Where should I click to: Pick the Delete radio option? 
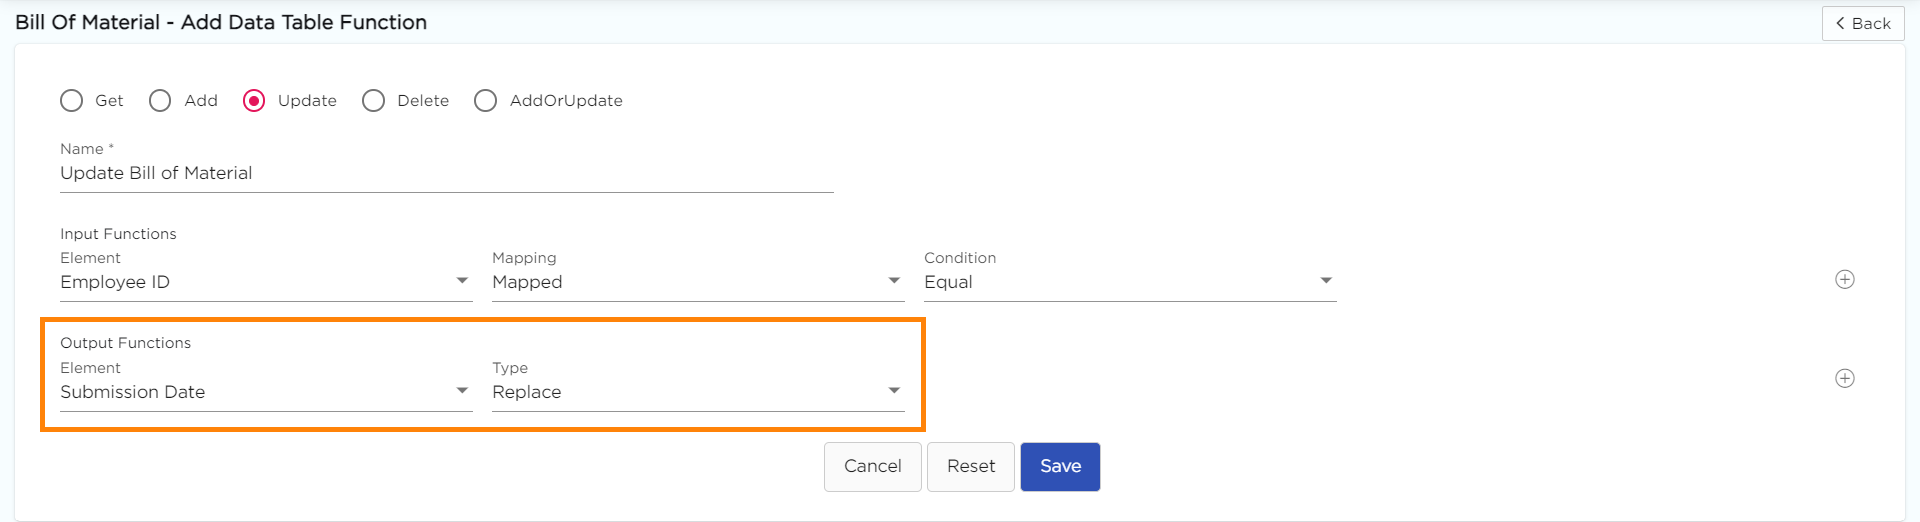coord(374,101)
